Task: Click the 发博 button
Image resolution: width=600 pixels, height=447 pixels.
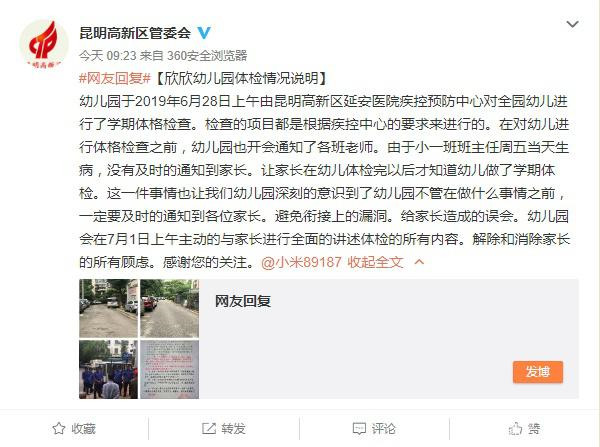Action: tap(538, 372)
